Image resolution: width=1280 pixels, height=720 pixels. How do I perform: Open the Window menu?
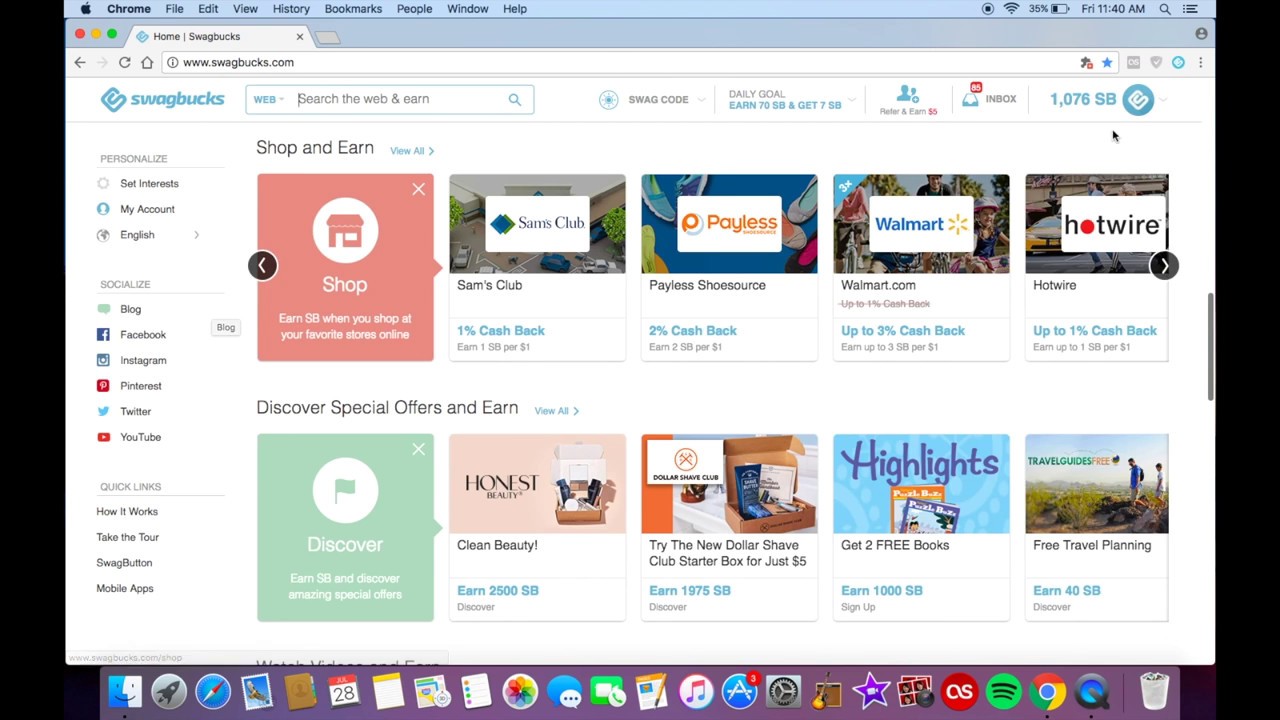[x=467, y=9]
